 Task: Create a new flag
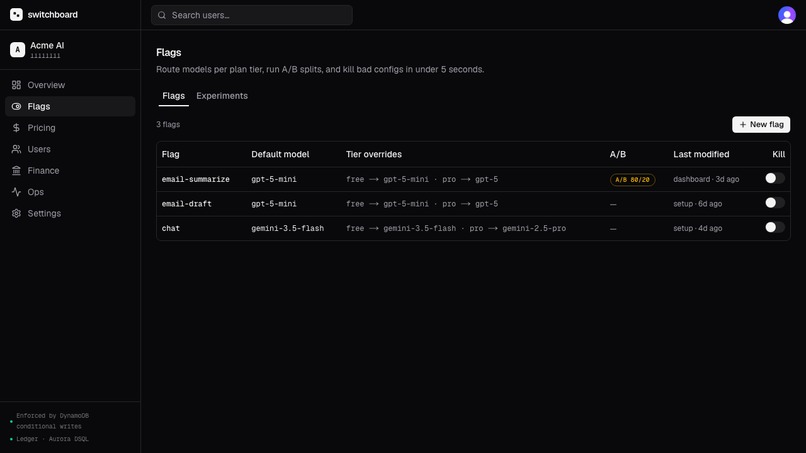pos(761,124)
